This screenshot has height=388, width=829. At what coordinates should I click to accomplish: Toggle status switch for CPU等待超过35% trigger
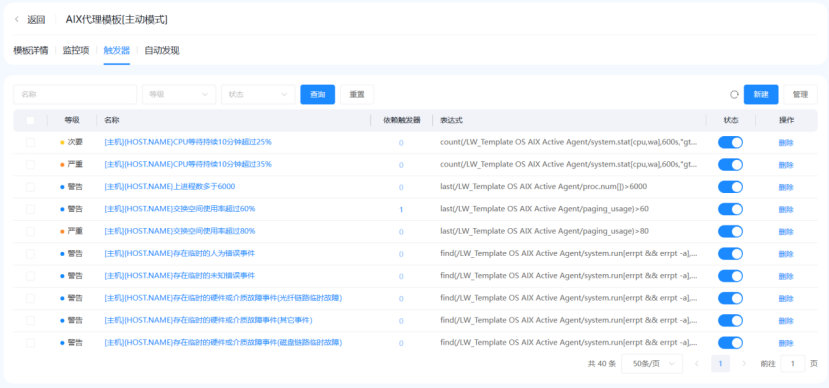pyautogui.click(x=730, y=164)
